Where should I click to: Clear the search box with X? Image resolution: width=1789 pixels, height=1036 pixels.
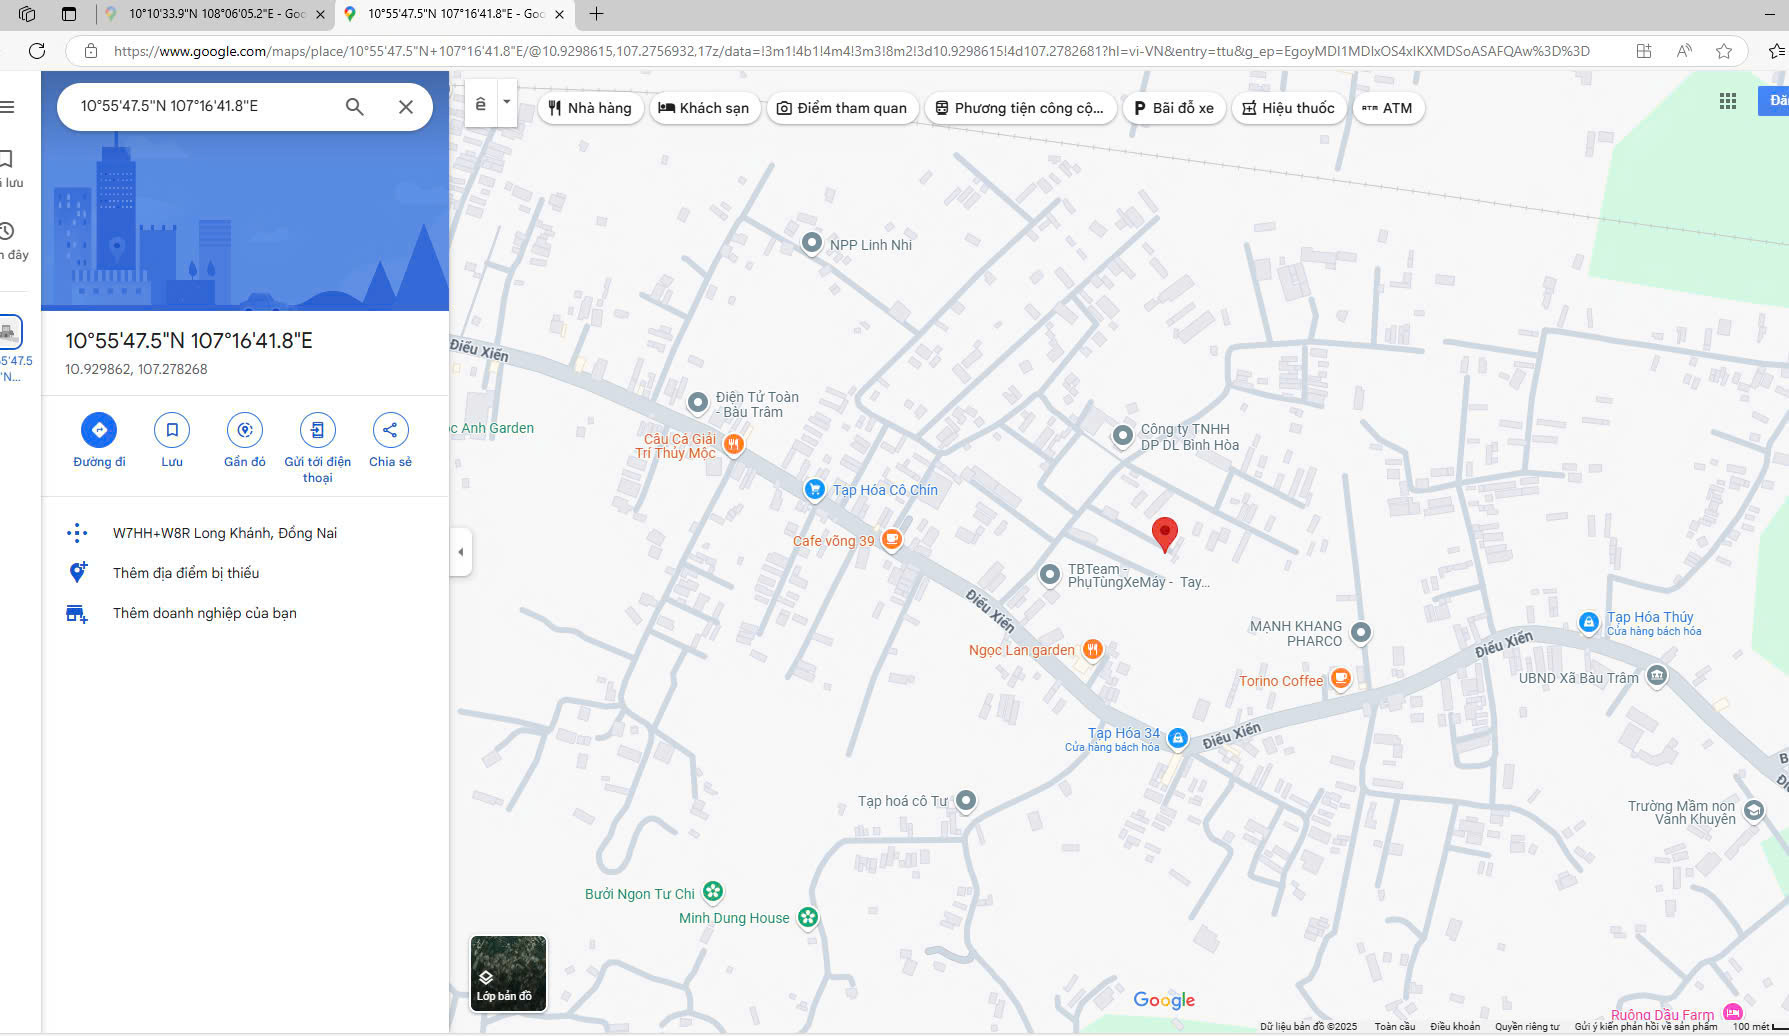(406, 106)
